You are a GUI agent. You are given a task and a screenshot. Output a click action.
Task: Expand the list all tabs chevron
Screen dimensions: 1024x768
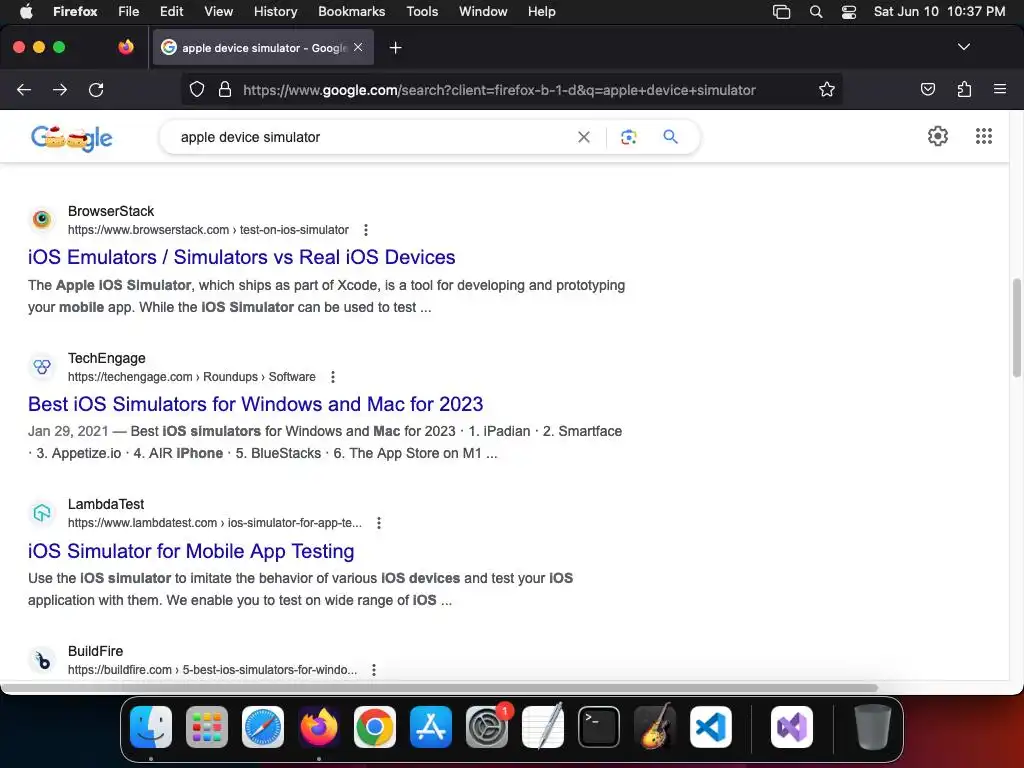pos(963,47)
